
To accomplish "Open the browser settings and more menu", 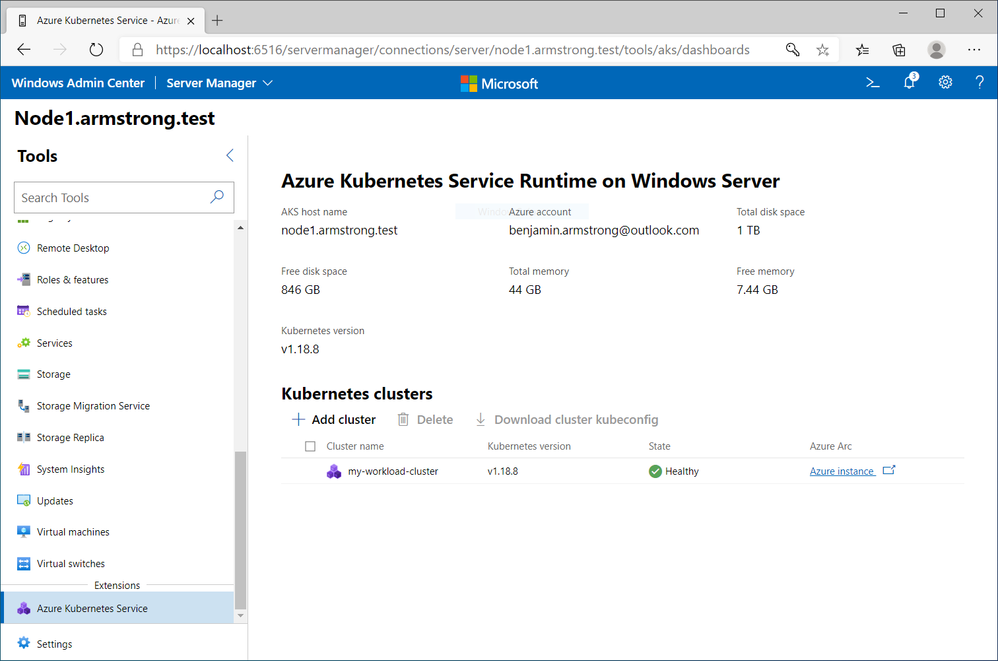I will [974, 49].
